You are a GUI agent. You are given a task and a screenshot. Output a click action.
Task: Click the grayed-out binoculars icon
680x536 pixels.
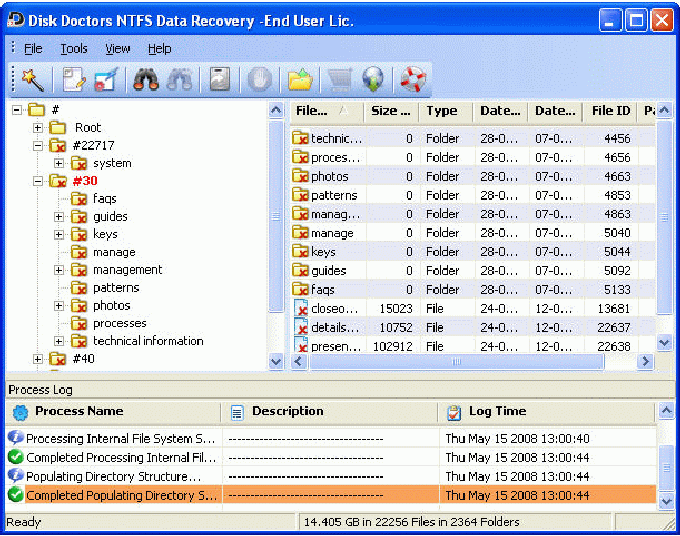click(x=179, y=80)
